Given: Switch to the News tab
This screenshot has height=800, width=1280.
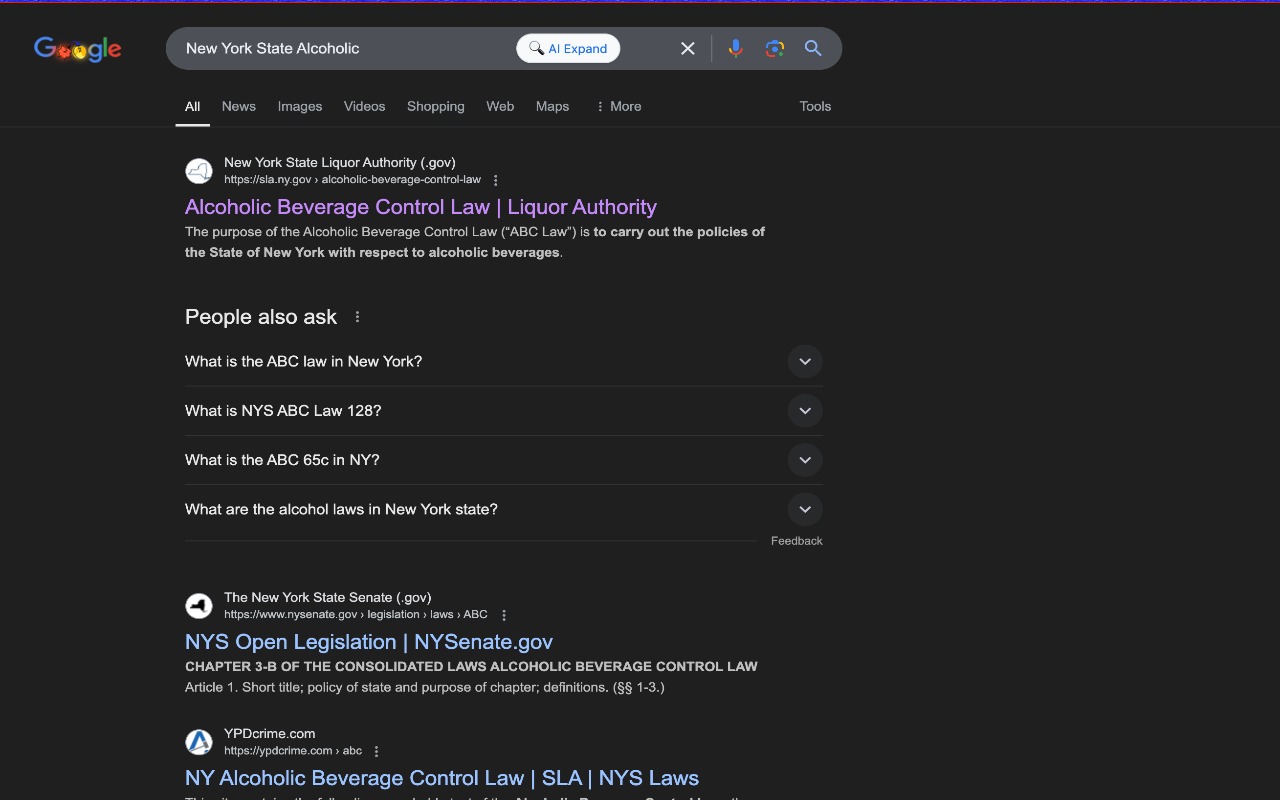Looking at the screenshot, I should tap(239, 106).
